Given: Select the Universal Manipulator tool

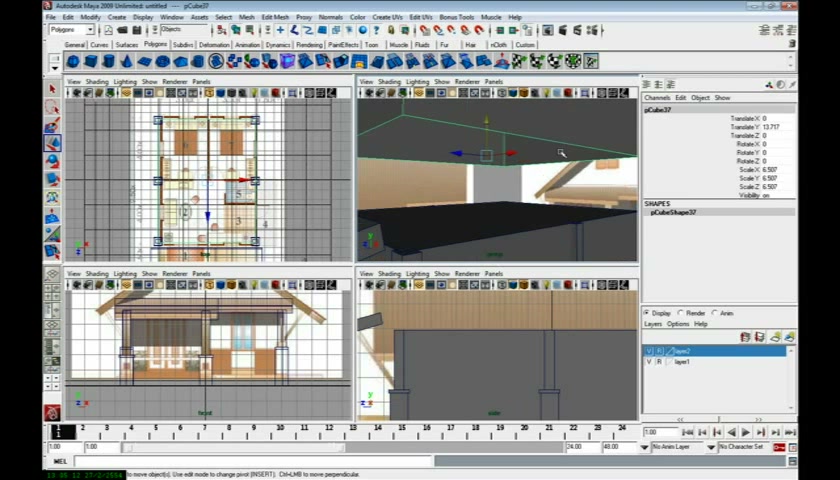Looking at the screenshot, I should [x=52, y=197].
